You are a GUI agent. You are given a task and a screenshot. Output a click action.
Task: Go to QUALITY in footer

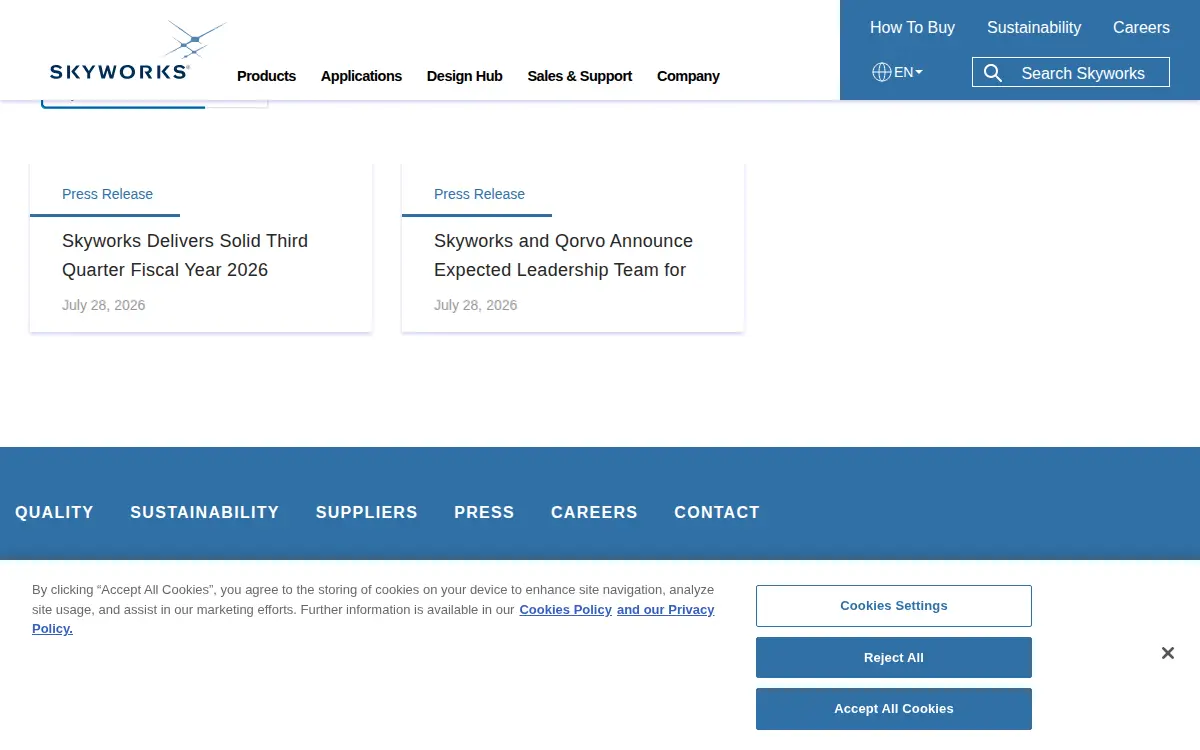[54, 512]
